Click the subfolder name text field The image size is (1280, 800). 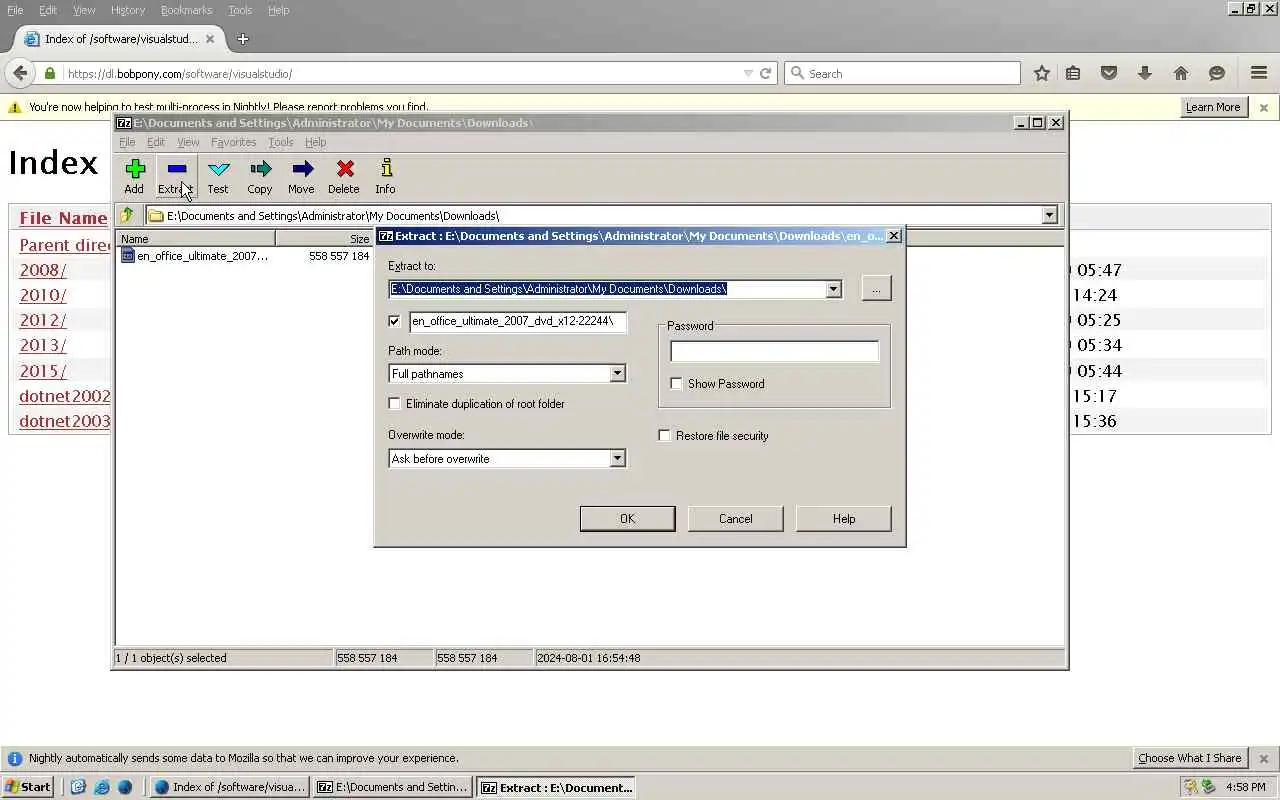coord(518,321)
